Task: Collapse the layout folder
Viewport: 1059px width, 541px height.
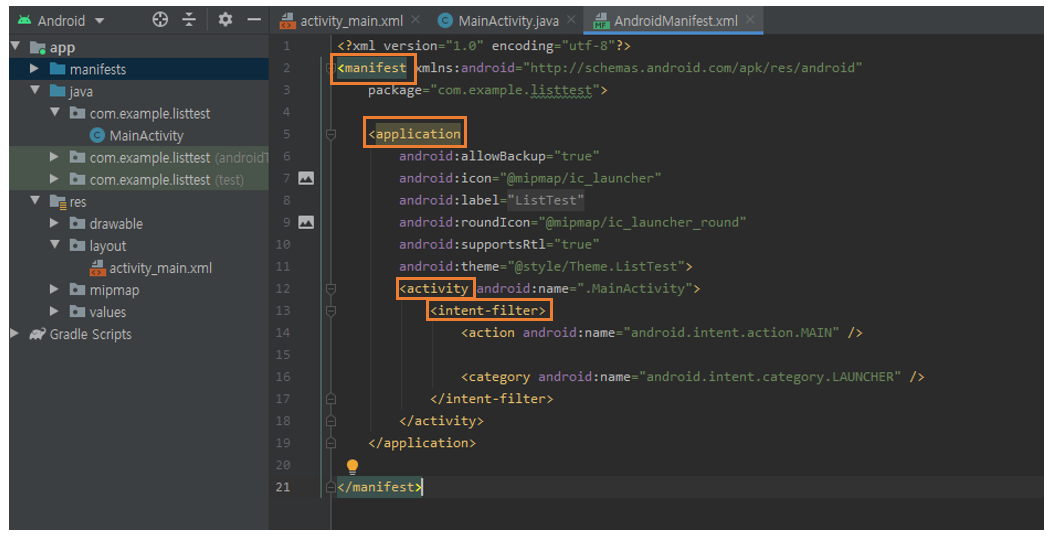Action: point(55,244)
